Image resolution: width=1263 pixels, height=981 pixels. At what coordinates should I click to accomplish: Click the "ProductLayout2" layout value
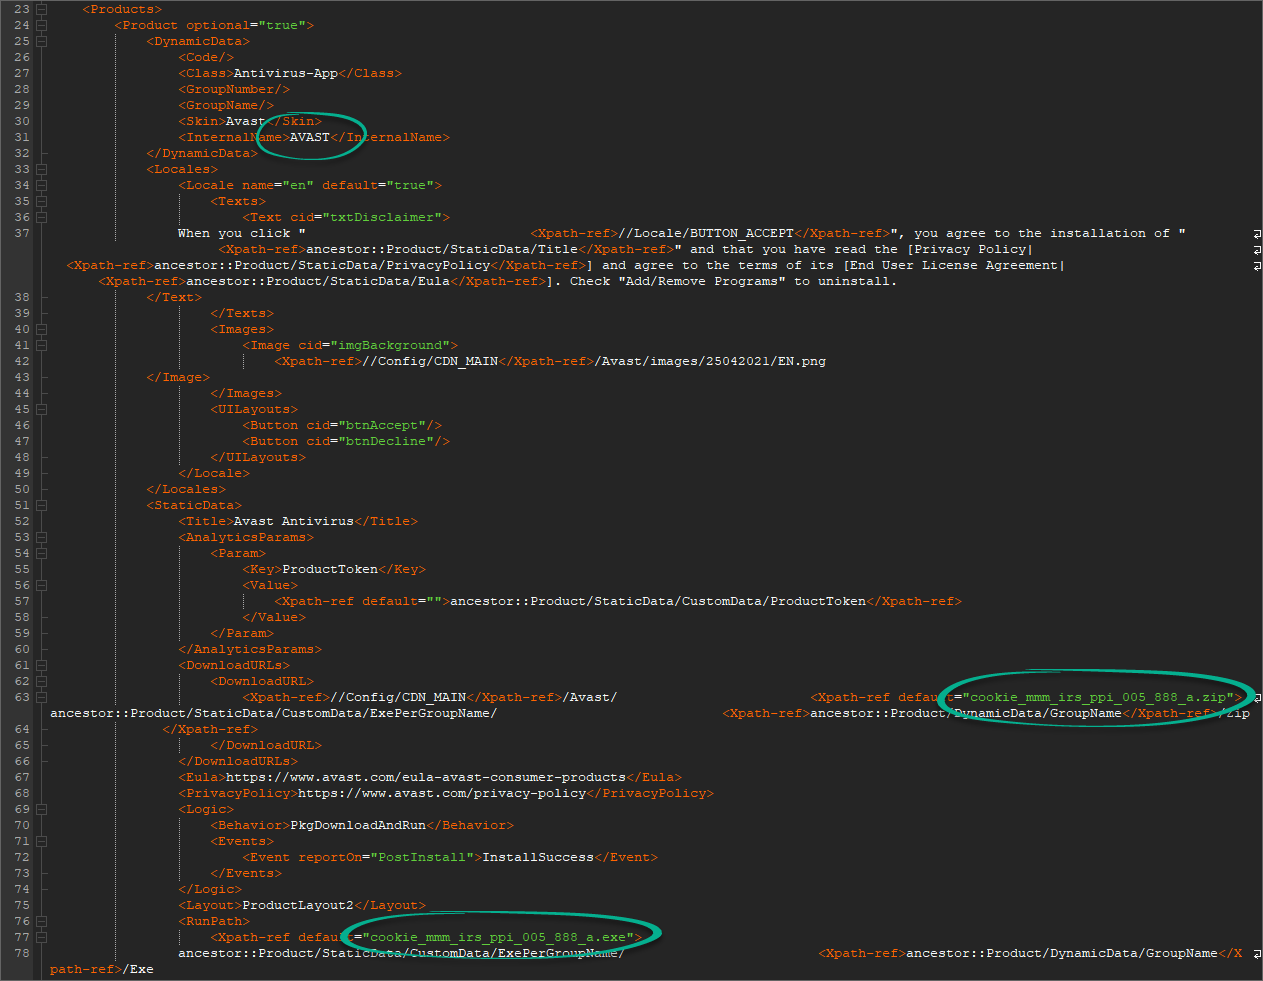pos(298,905)
